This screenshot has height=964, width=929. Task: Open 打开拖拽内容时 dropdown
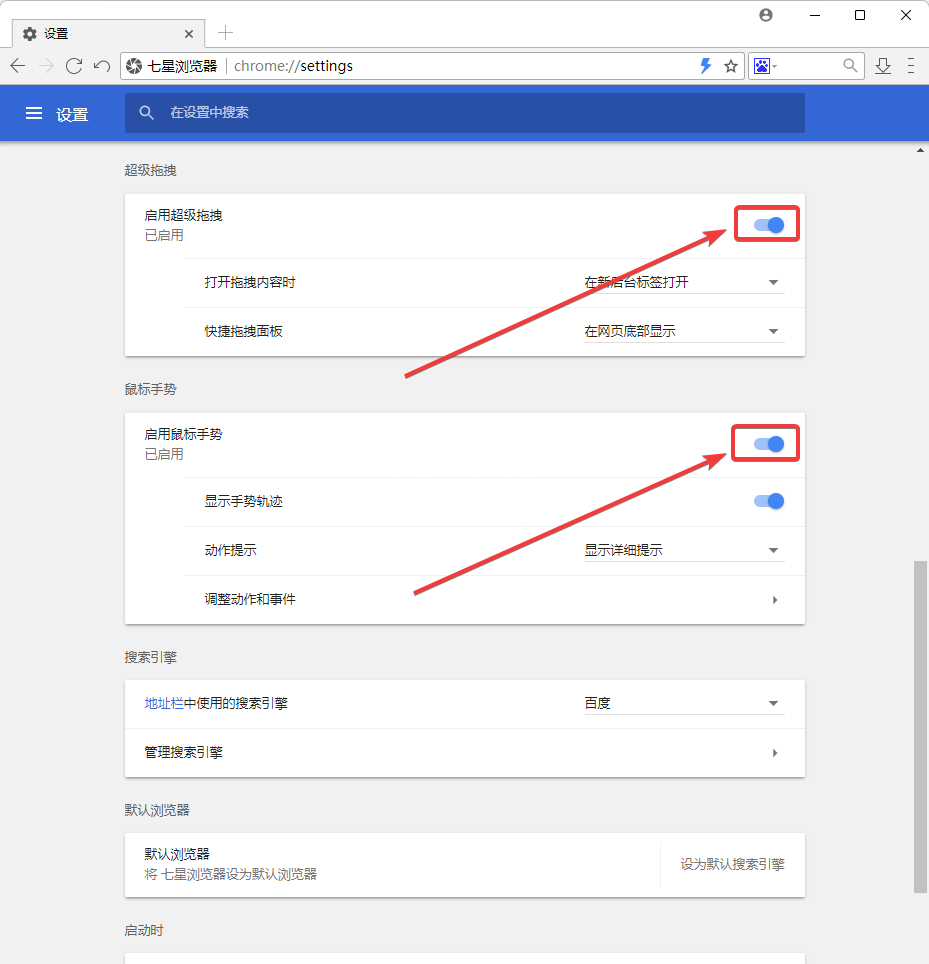(x=684, y=282)
